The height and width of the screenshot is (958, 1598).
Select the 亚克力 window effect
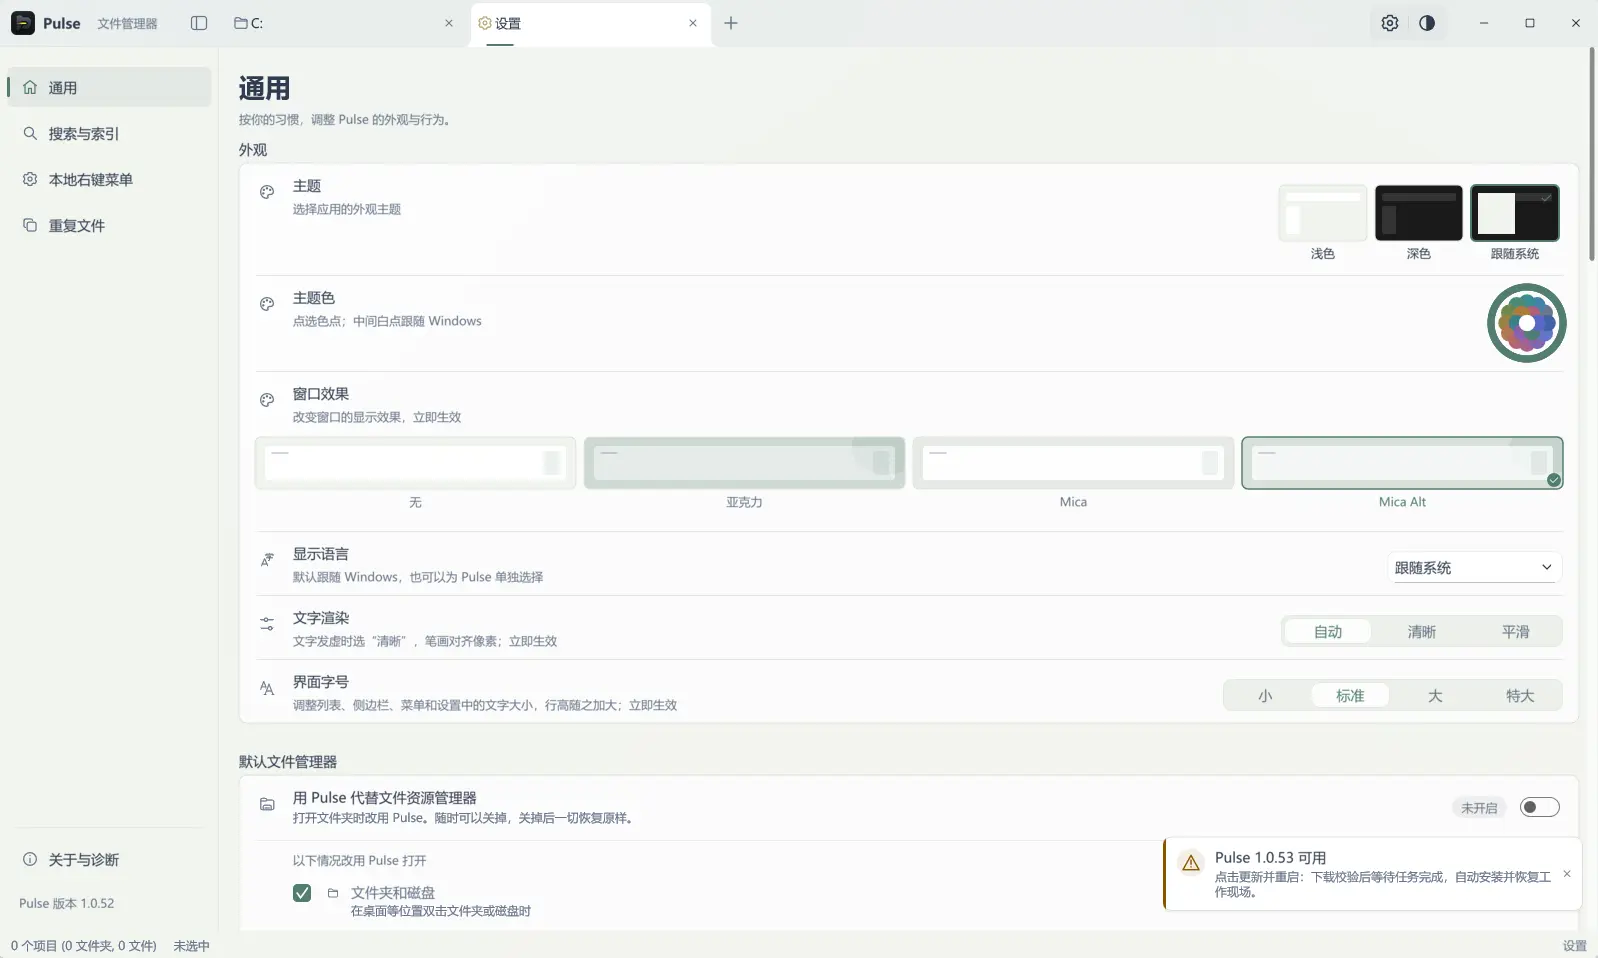coord(744,463)
